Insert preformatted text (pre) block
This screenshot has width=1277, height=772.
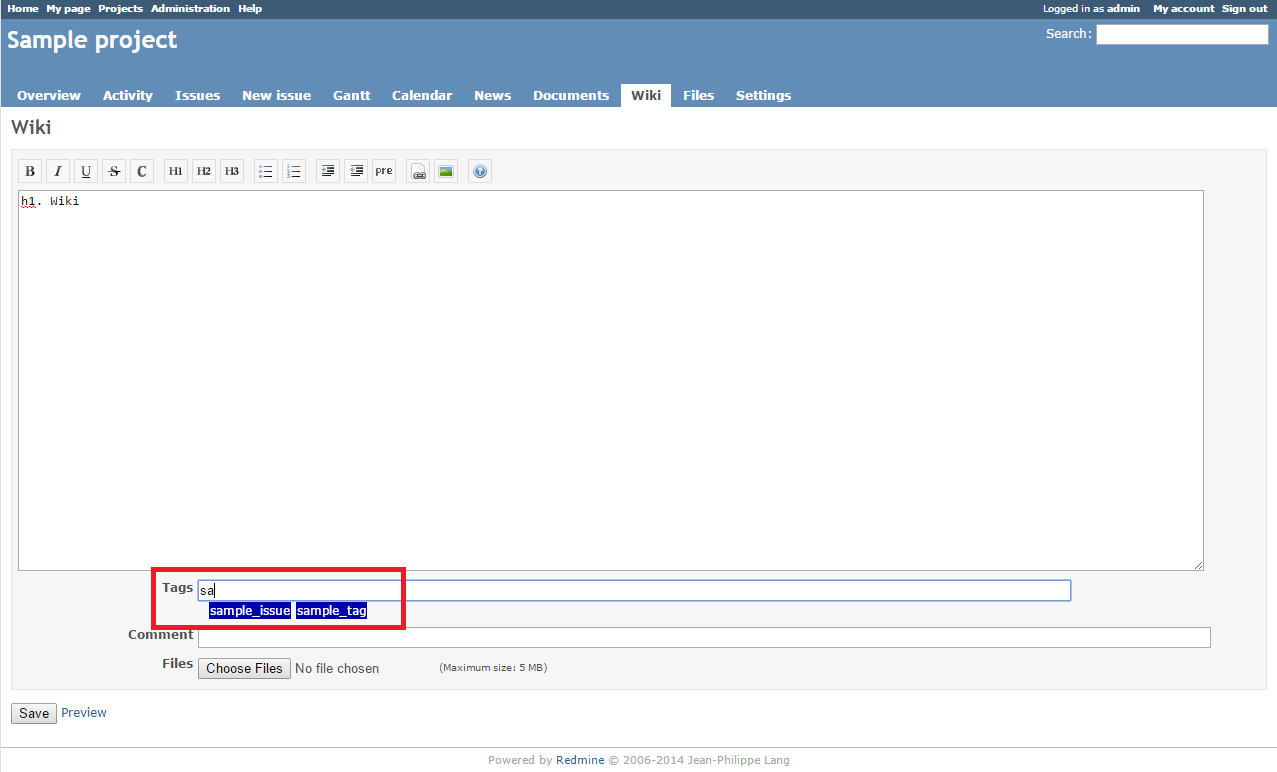[x=384, y=171]
